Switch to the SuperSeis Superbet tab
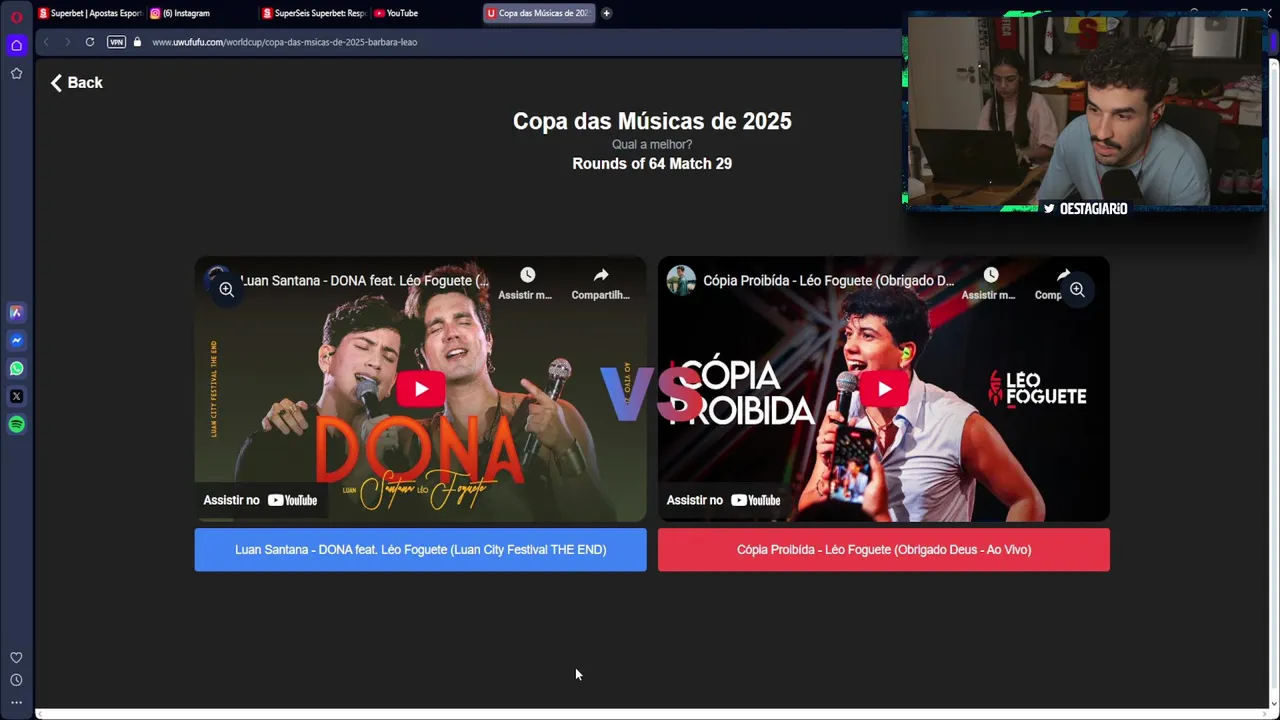This screenshot has height=720, width=1280. tap(314, 13)
